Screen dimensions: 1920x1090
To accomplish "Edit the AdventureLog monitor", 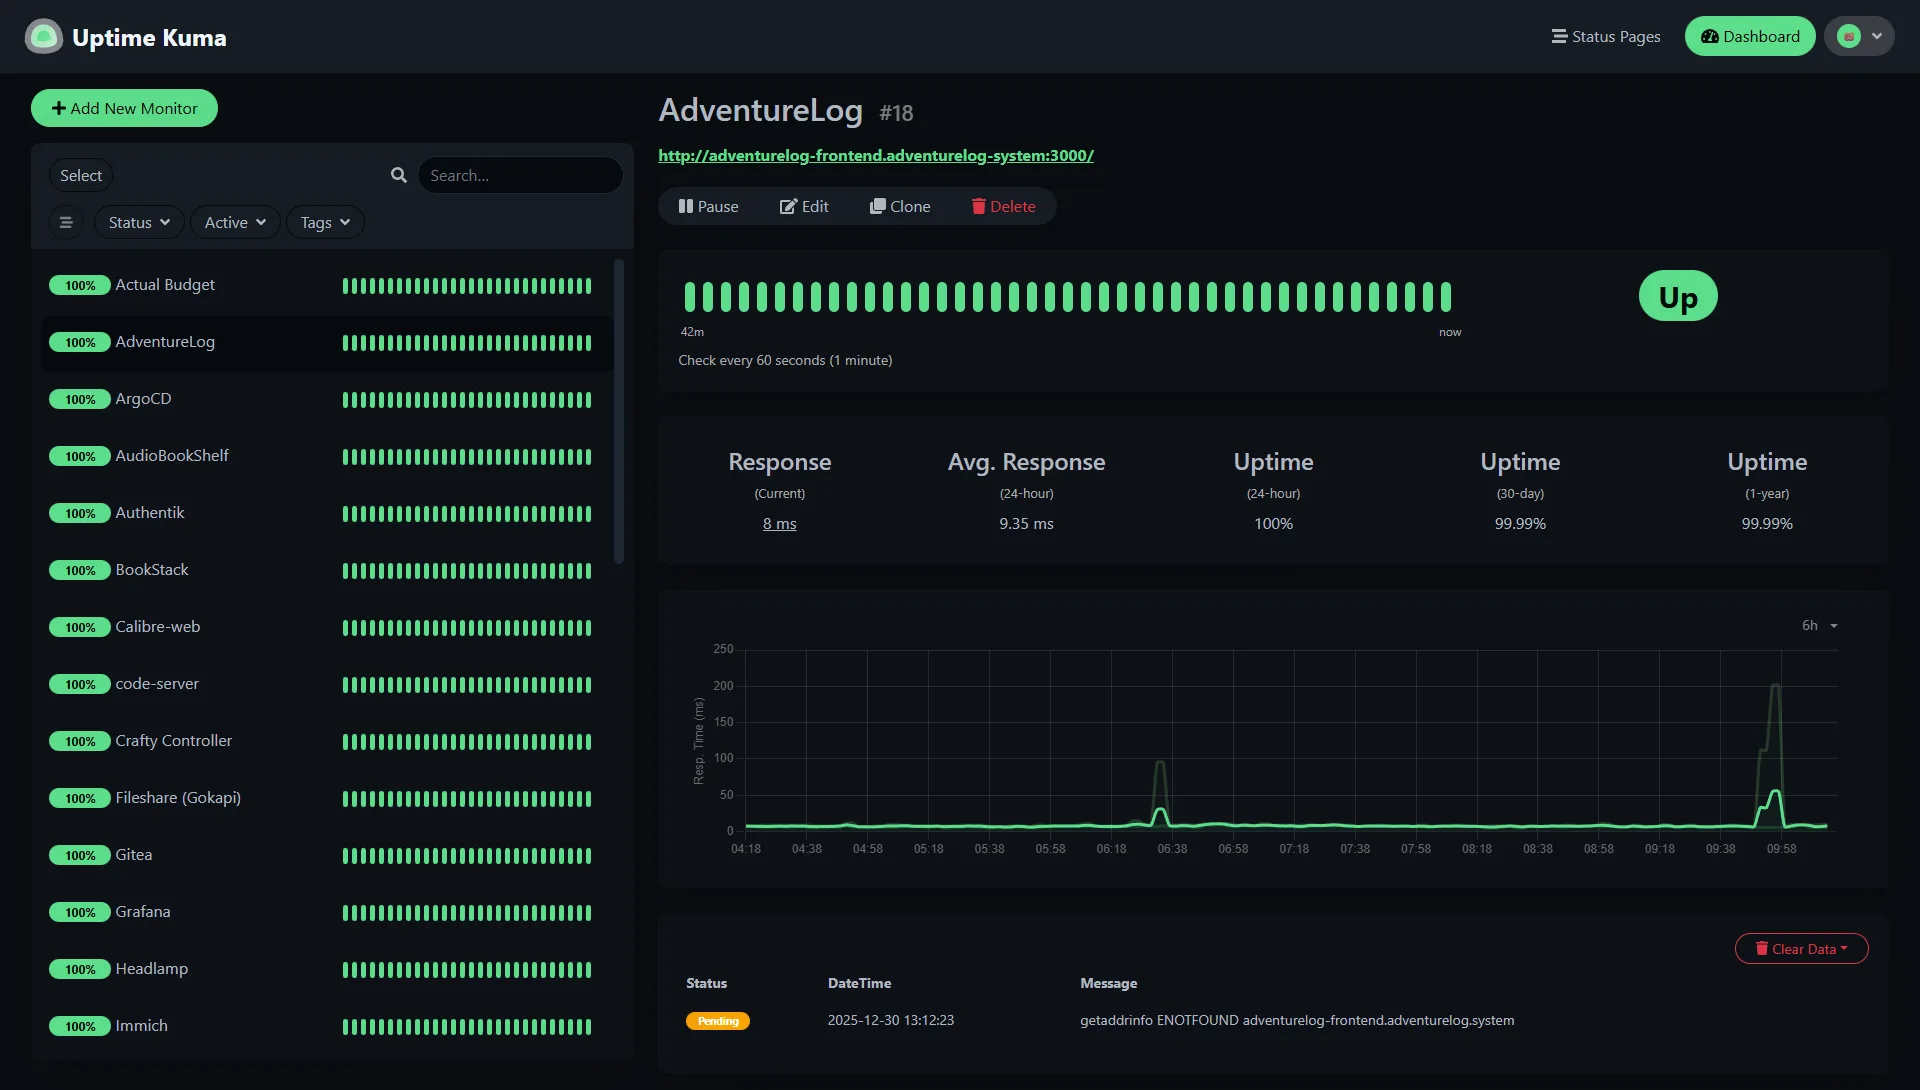I will pyautogui.click(x=804, y=206).
